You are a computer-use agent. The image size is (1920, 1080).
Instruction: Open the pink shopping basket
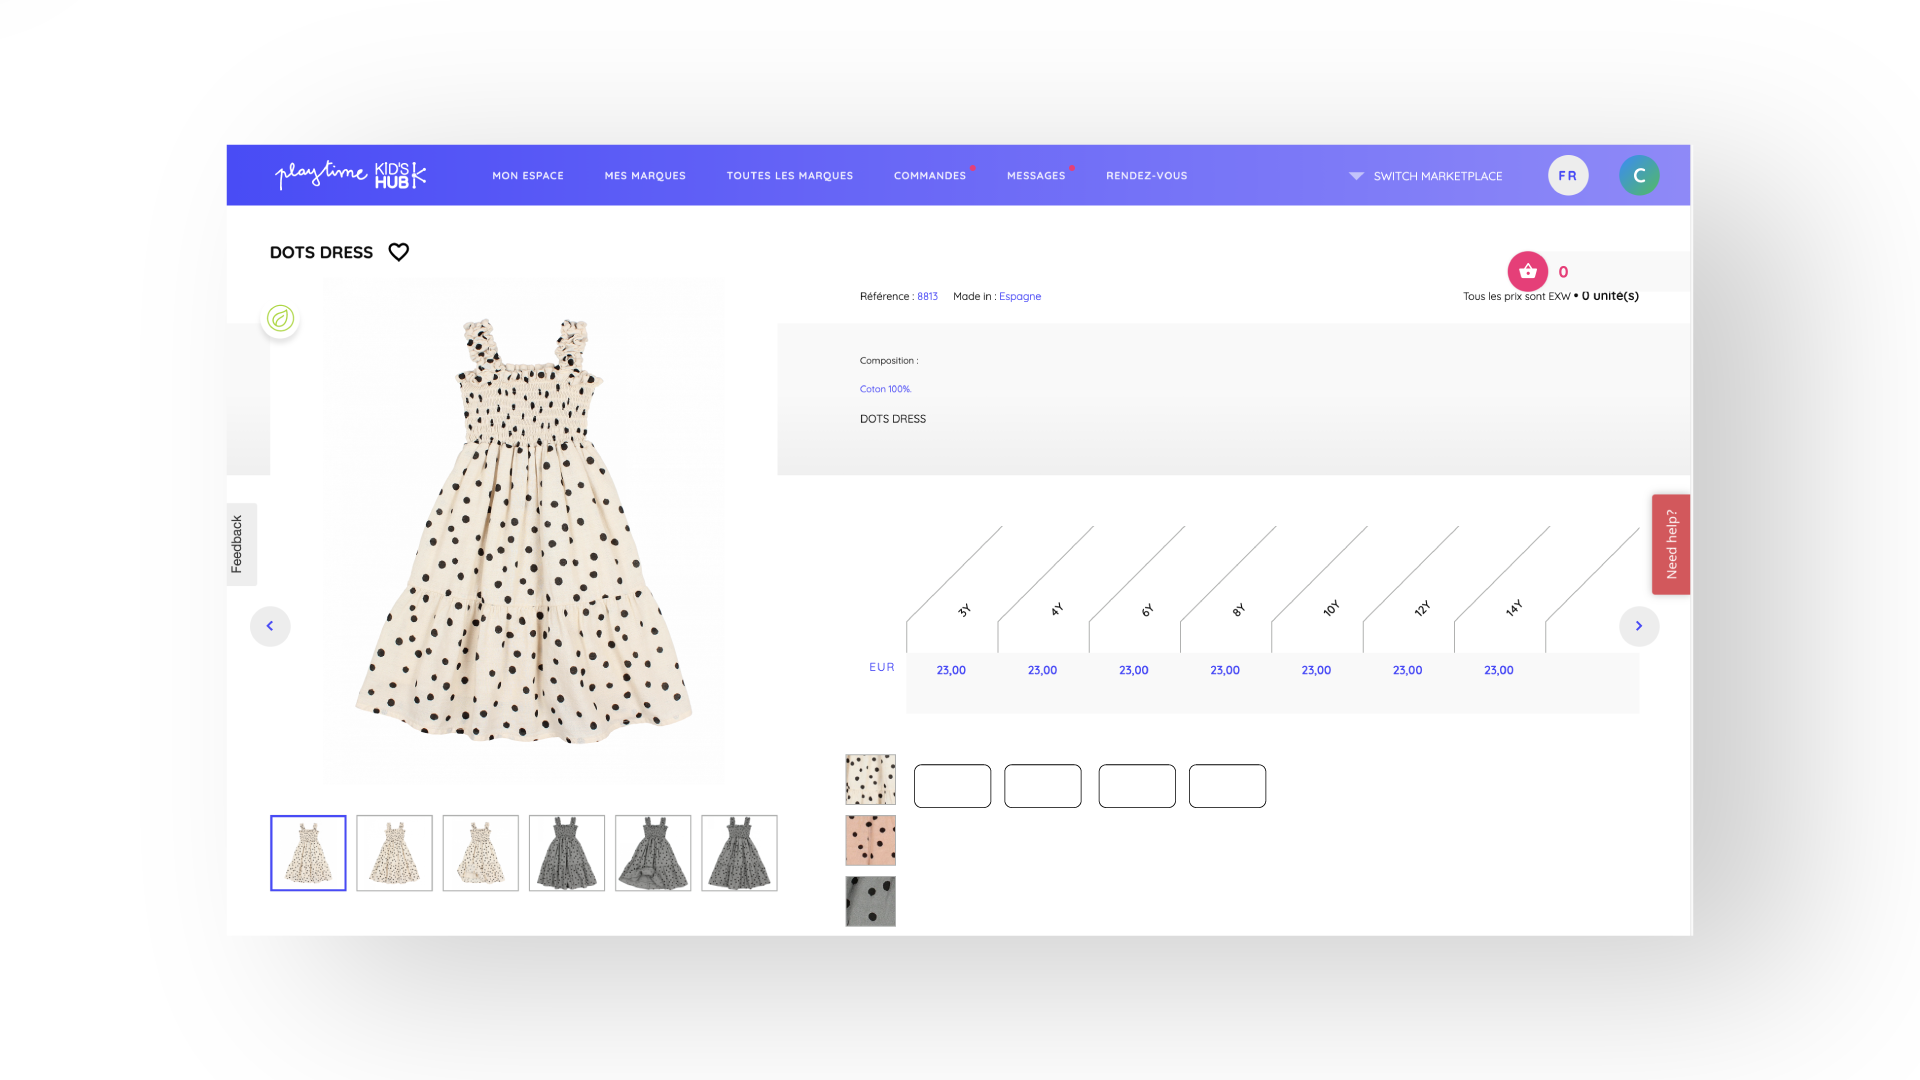(x=1527, y=271)
